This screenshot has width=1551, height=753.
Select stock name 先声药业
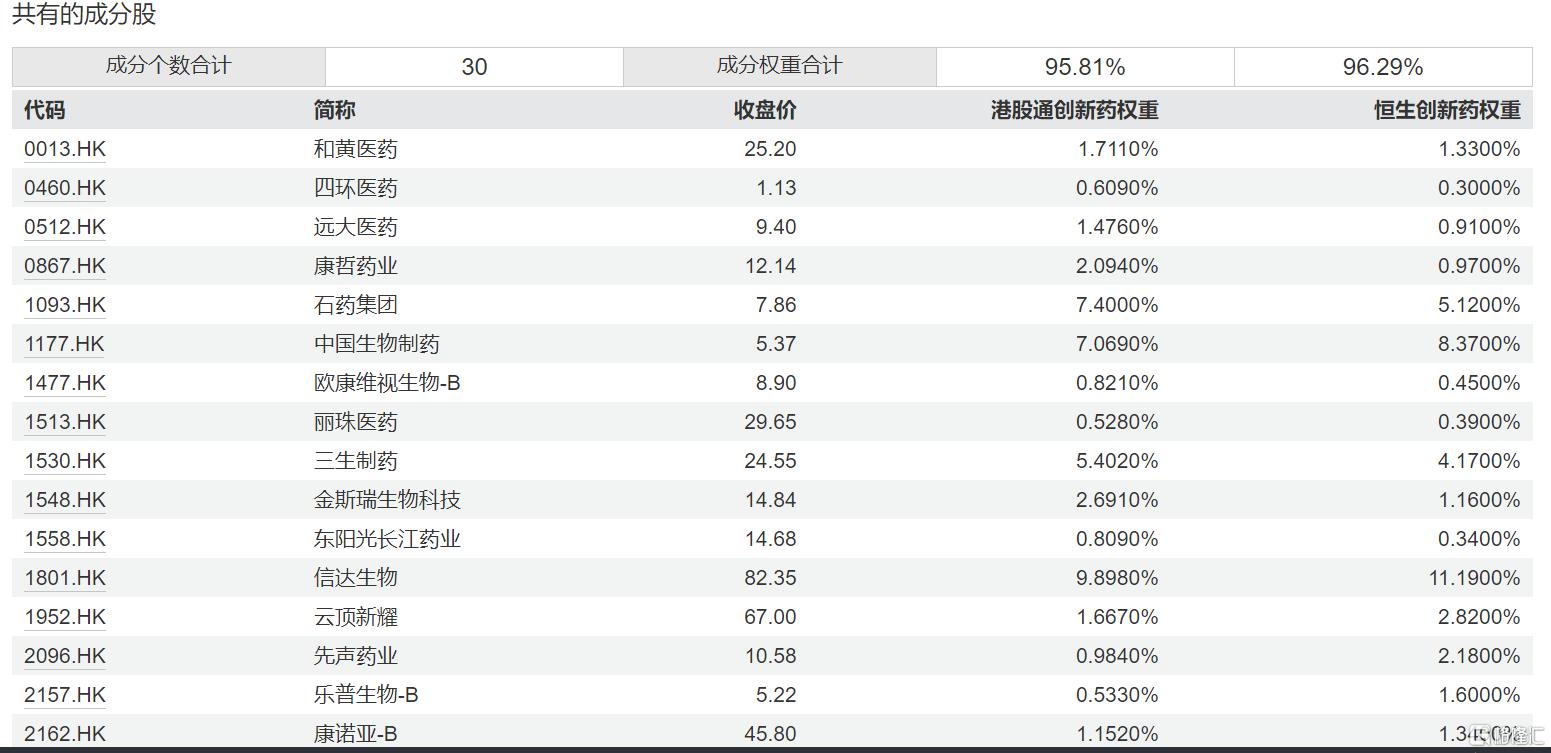tap(355, 656)
